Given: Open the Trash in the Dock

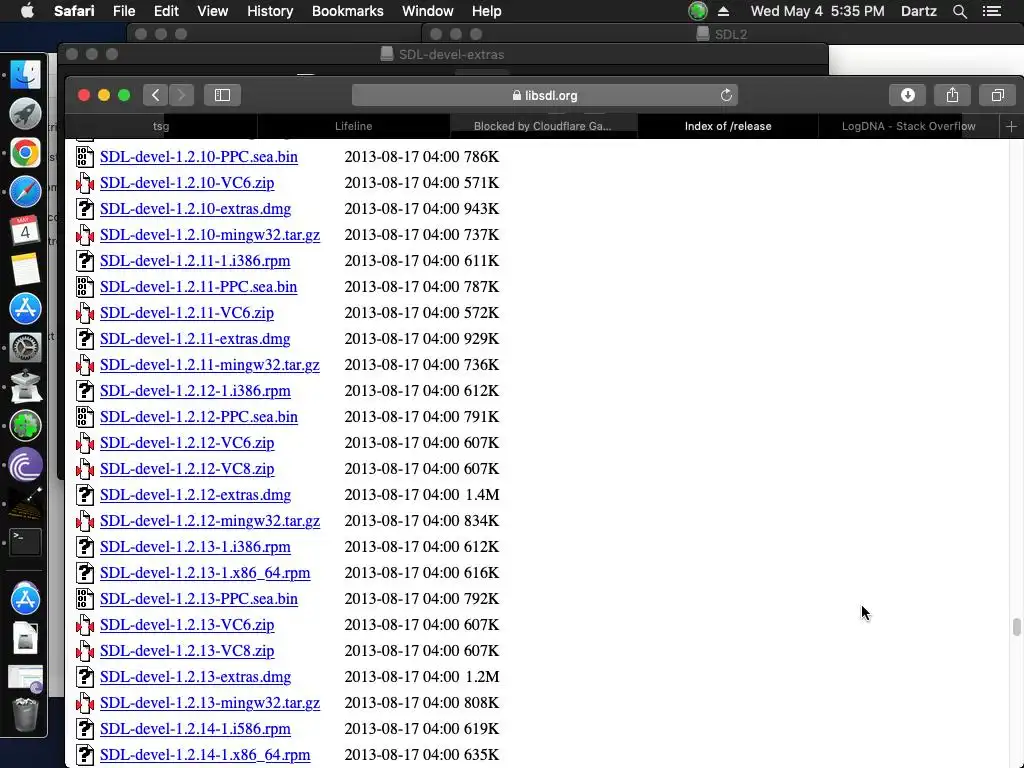Looking at the screenshot, I should [25, 714].
